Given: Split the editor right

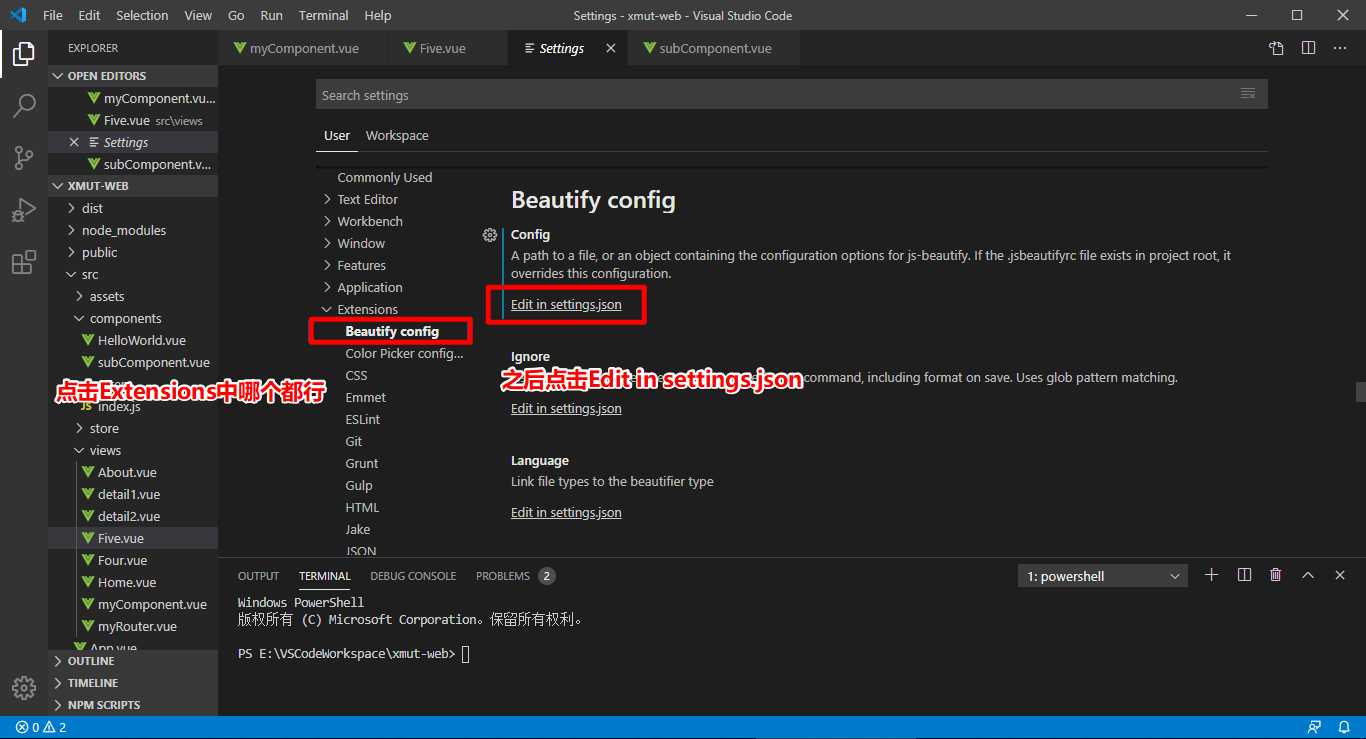Looking at the screenshot, I should click(x=1308, y=48).
